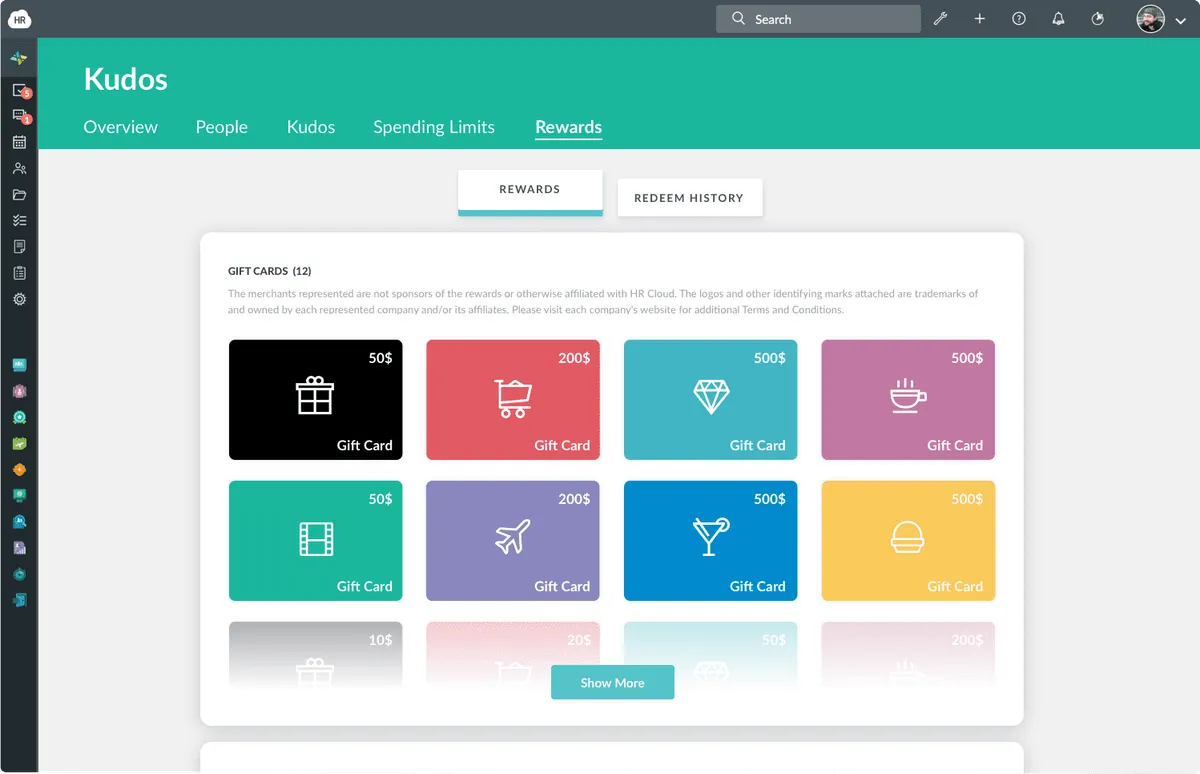Click the Search input field

pos(818,19)
